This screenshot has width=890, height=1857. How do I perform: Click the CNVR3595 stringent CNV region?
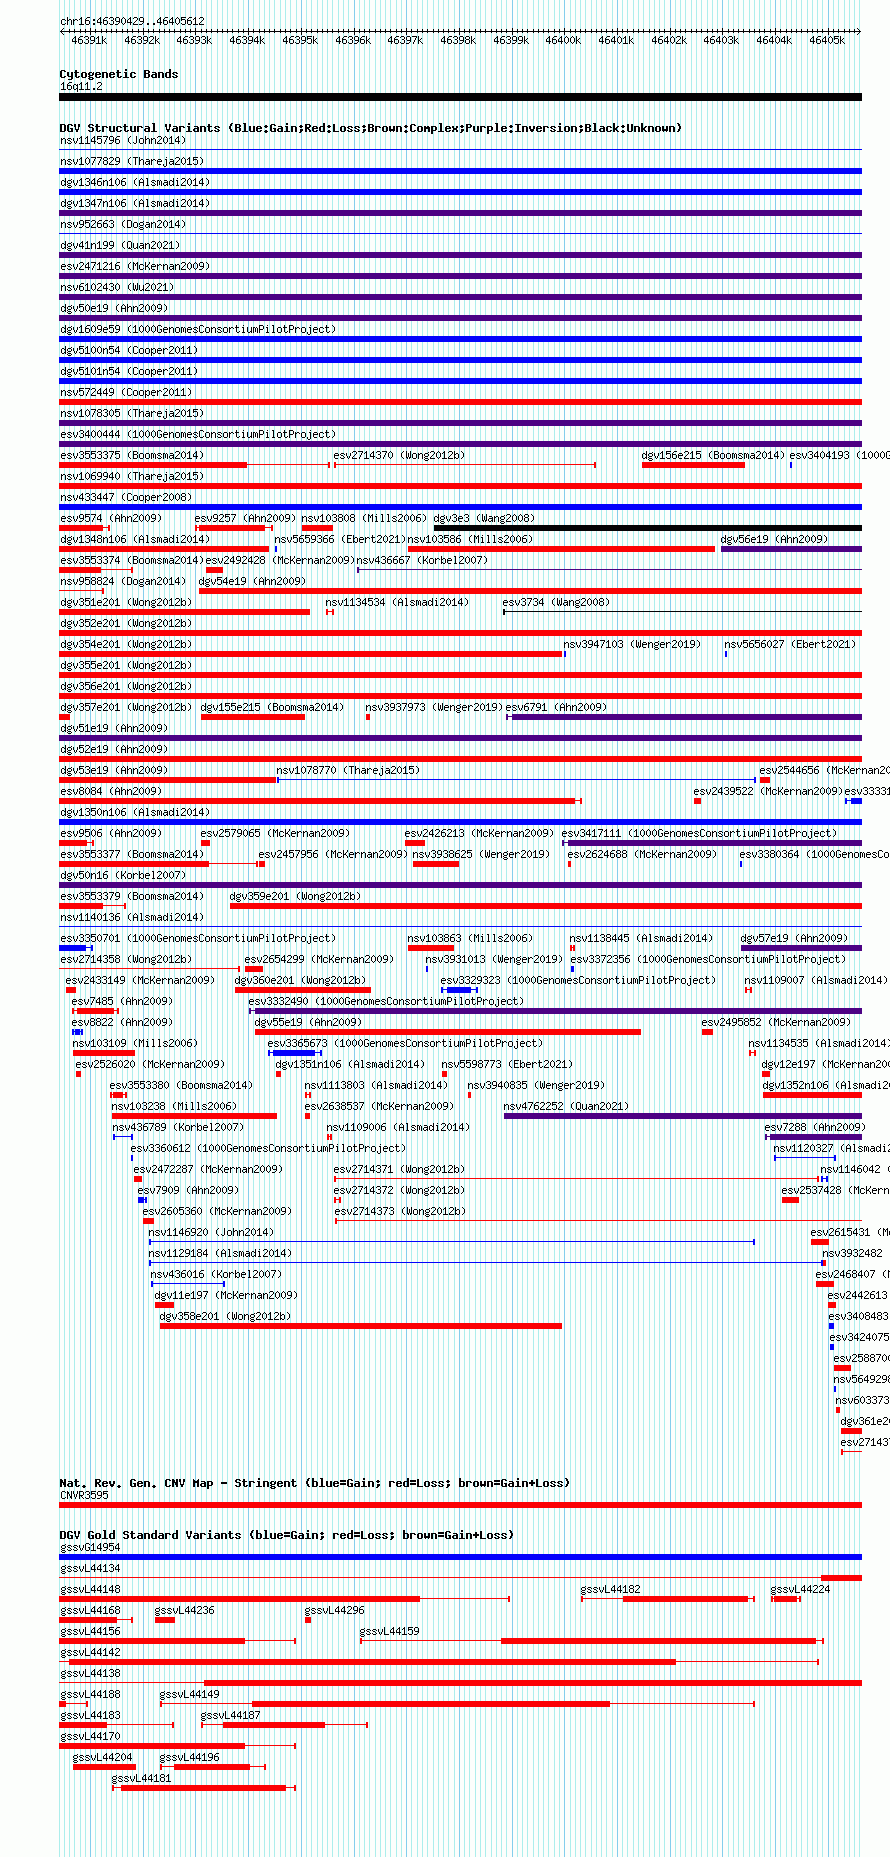pyautogui.click(x=460, y=1504)
